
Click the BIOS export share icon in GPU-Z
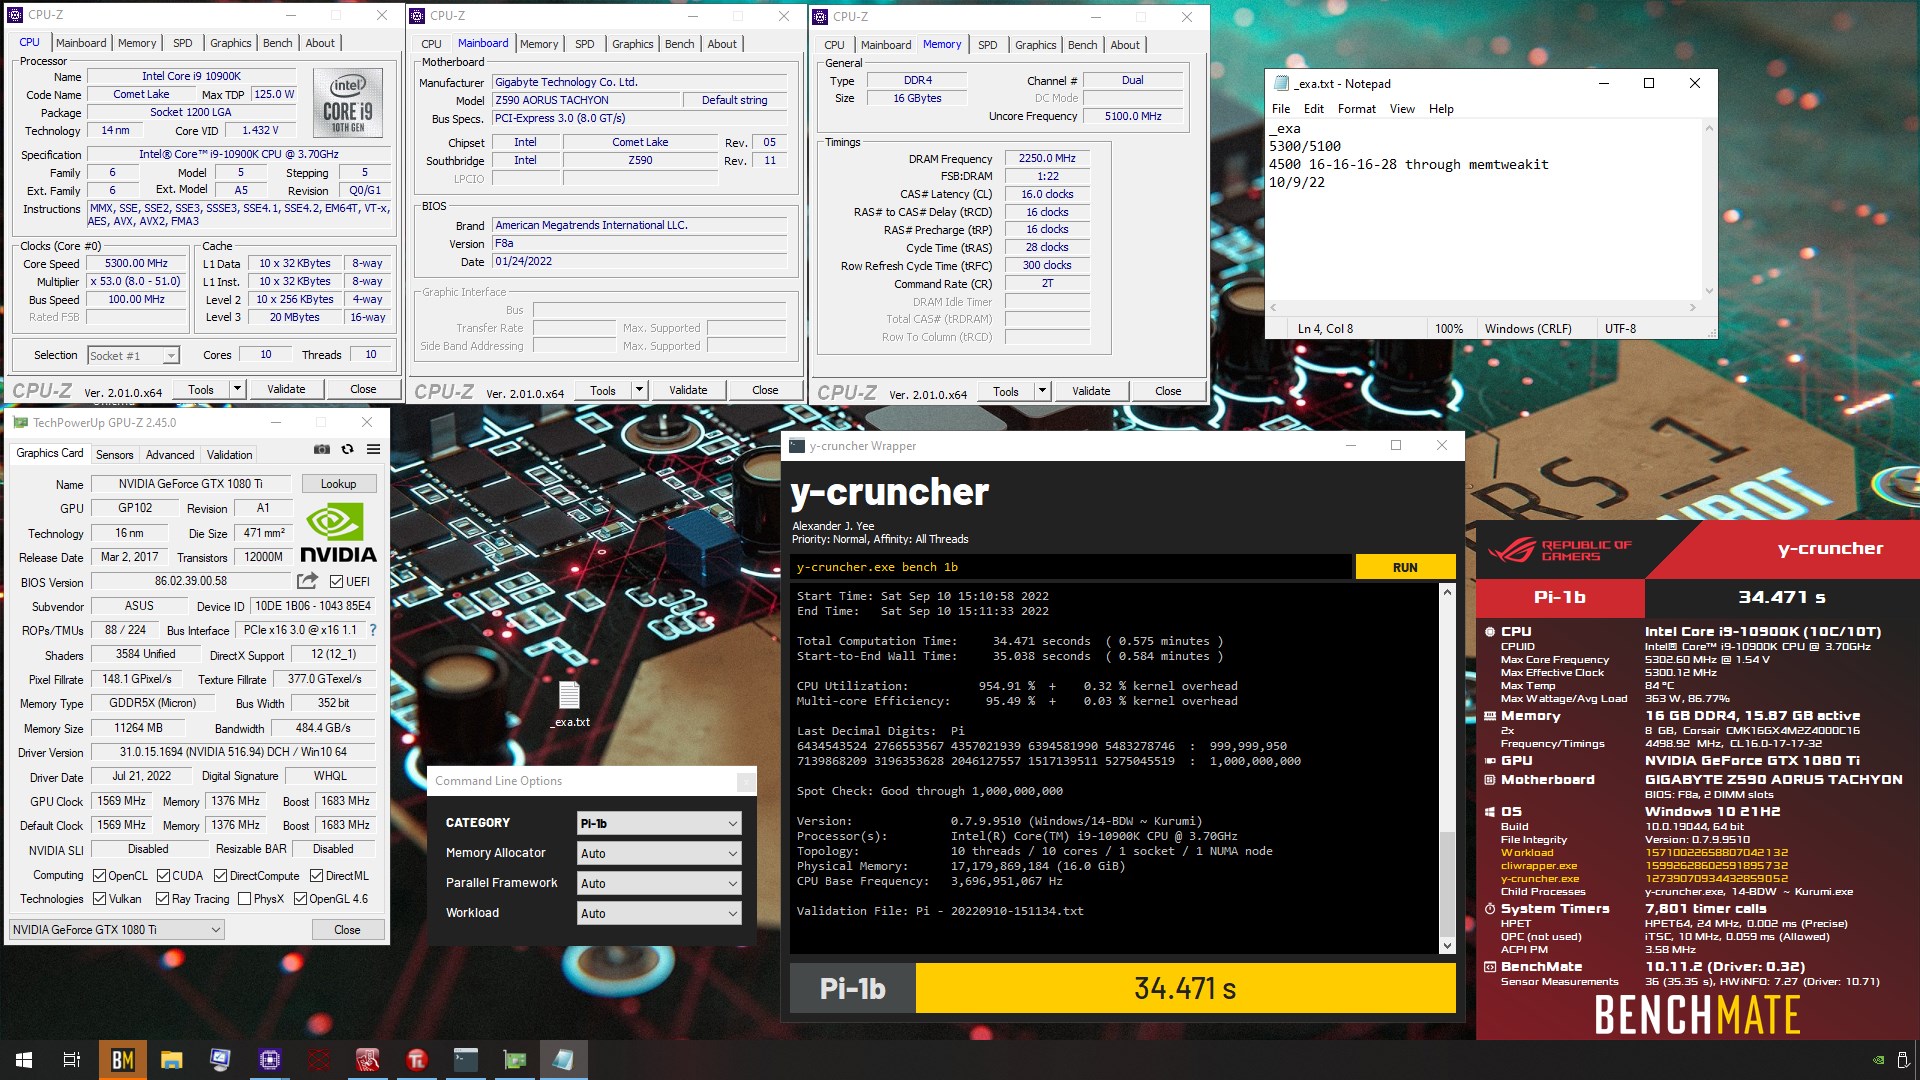(x=307, y=581)
